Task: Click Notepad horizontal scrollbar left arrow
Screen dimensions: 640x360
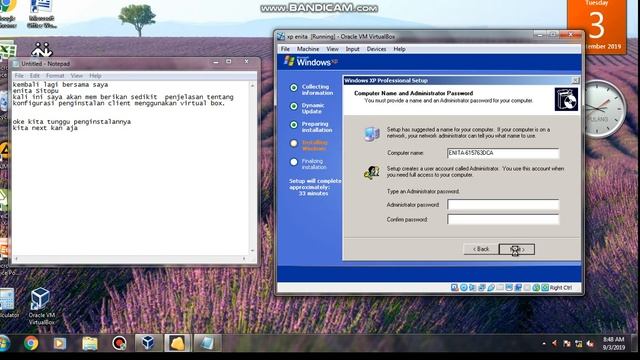Action: click(16, 258)
